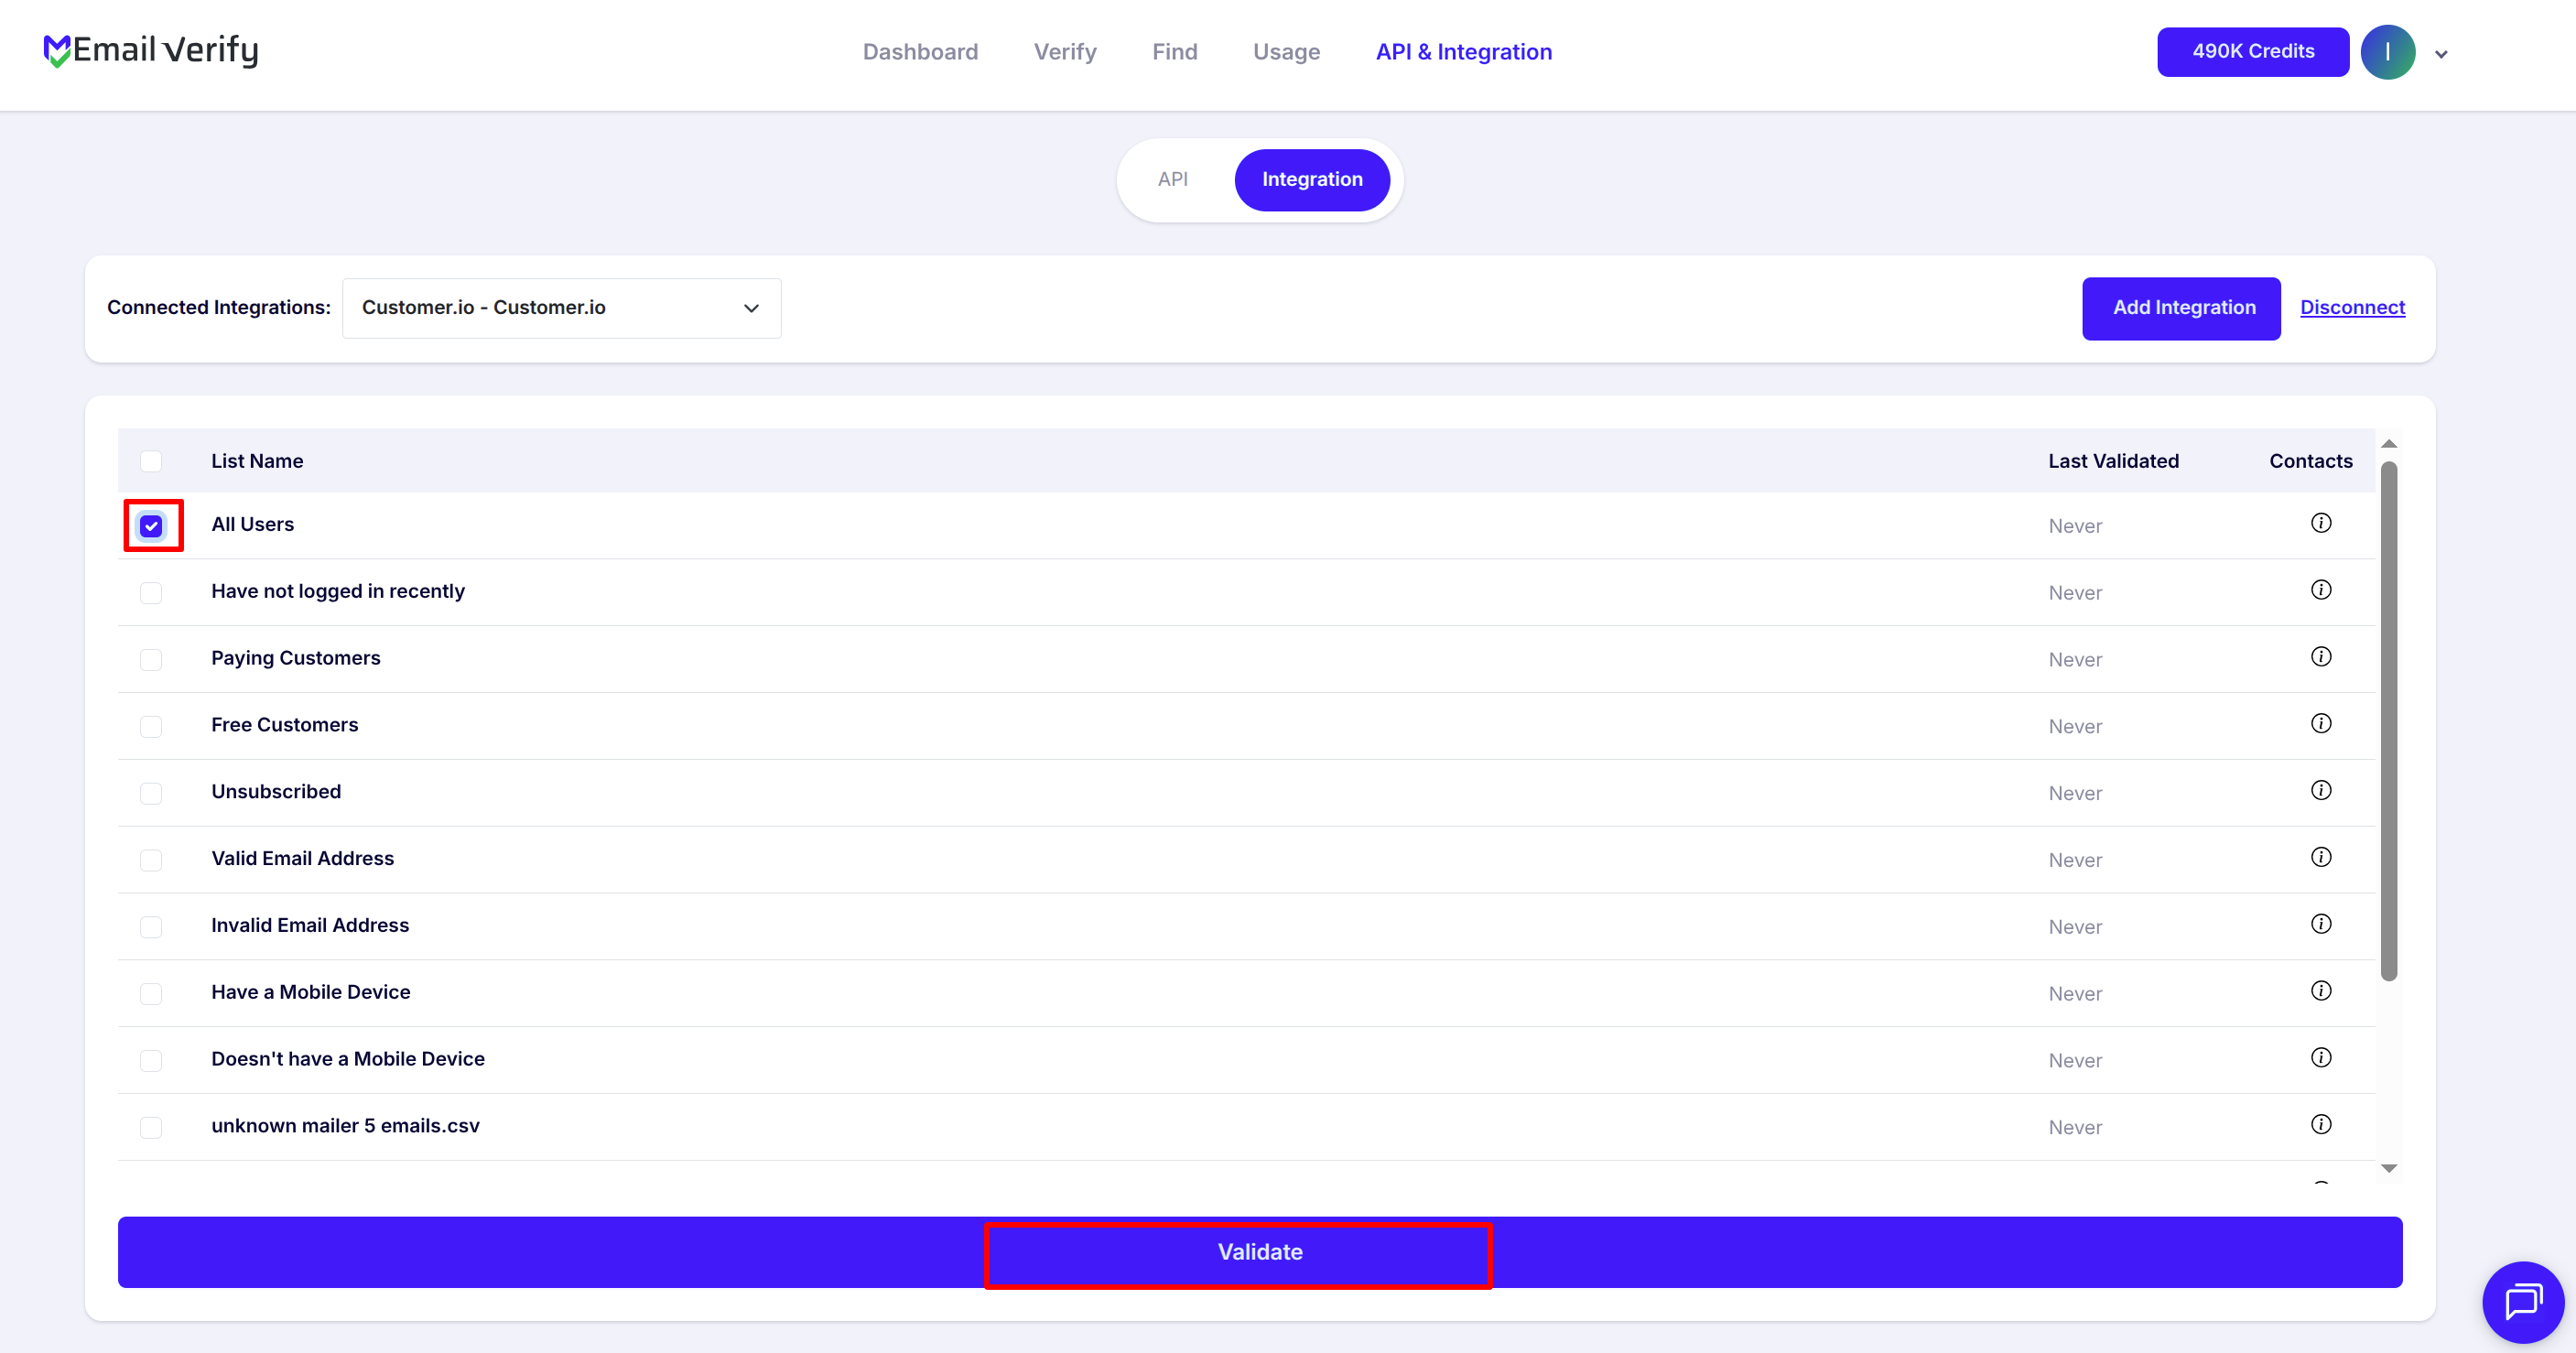The image size is (2576, 1353).
Task: Click the user avatar icon
Action: (2387, 52)
